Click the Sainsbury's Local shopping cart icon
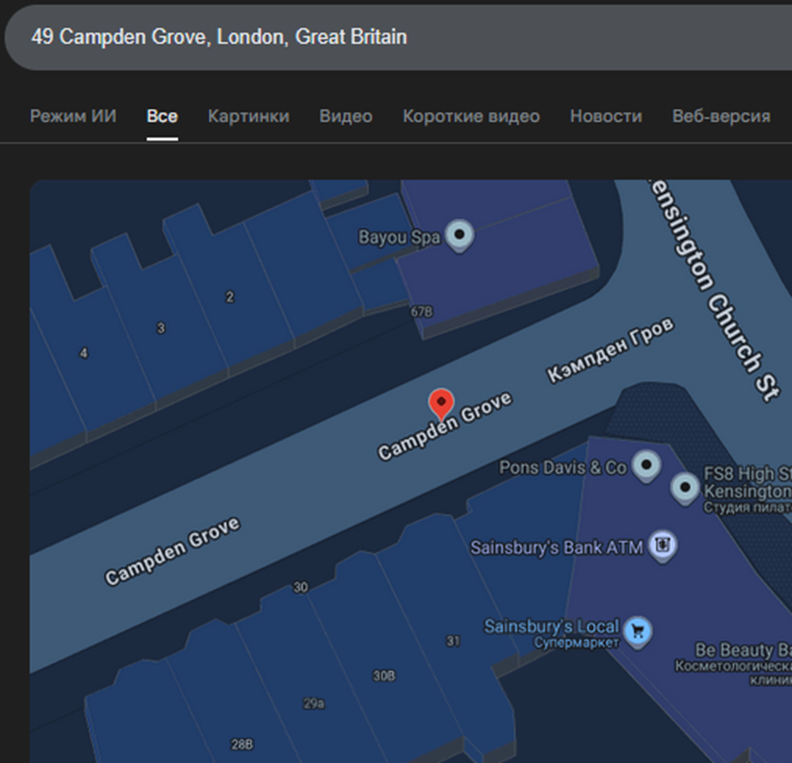 (638, 632)
